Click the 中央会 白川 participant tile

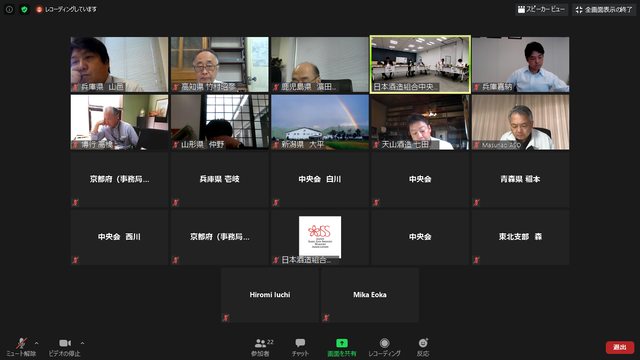point(320,180)
